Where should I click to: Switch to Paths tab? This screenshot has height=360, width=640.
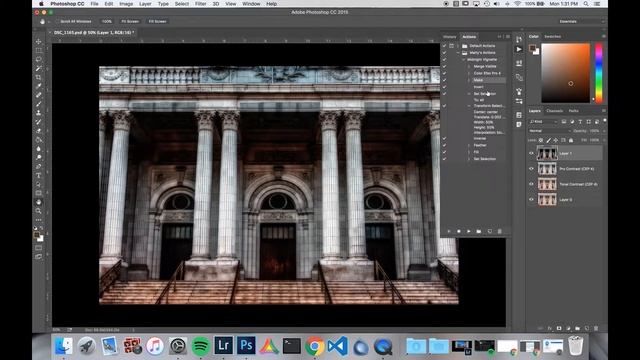coord(573,111)
